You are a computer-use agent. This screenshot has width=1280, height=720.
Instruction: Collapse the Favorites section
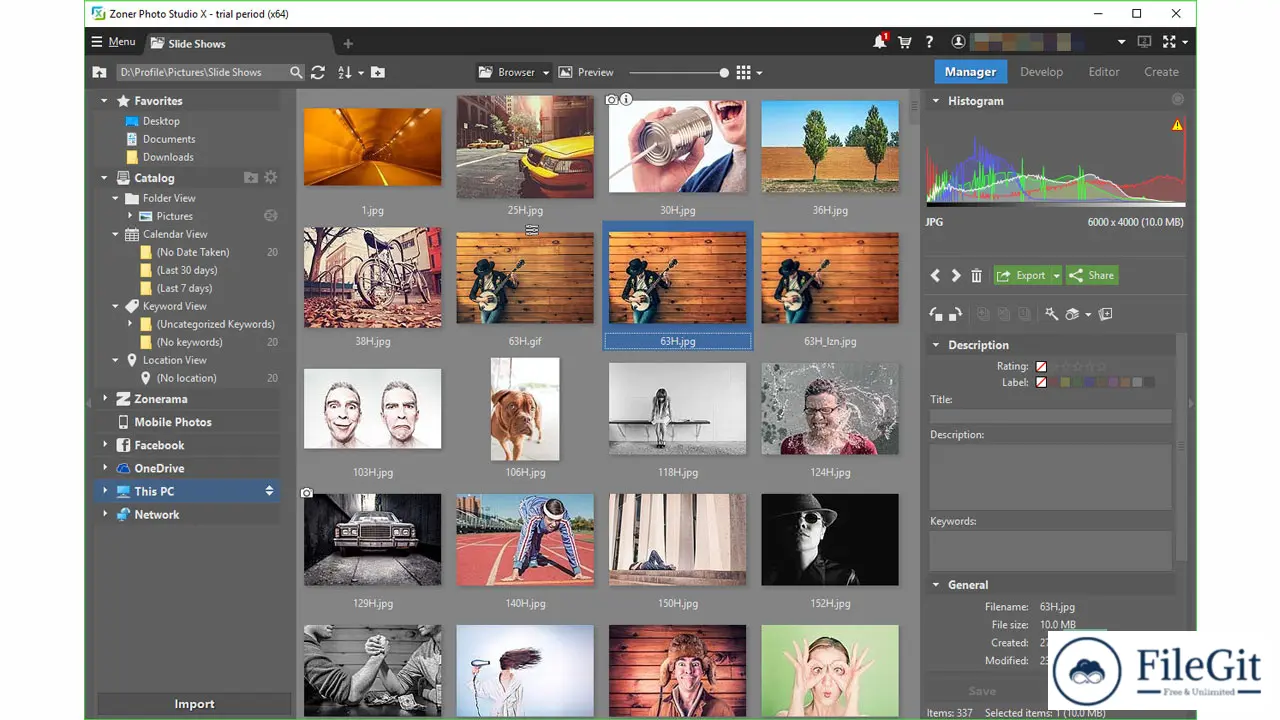tap(104, 100)
